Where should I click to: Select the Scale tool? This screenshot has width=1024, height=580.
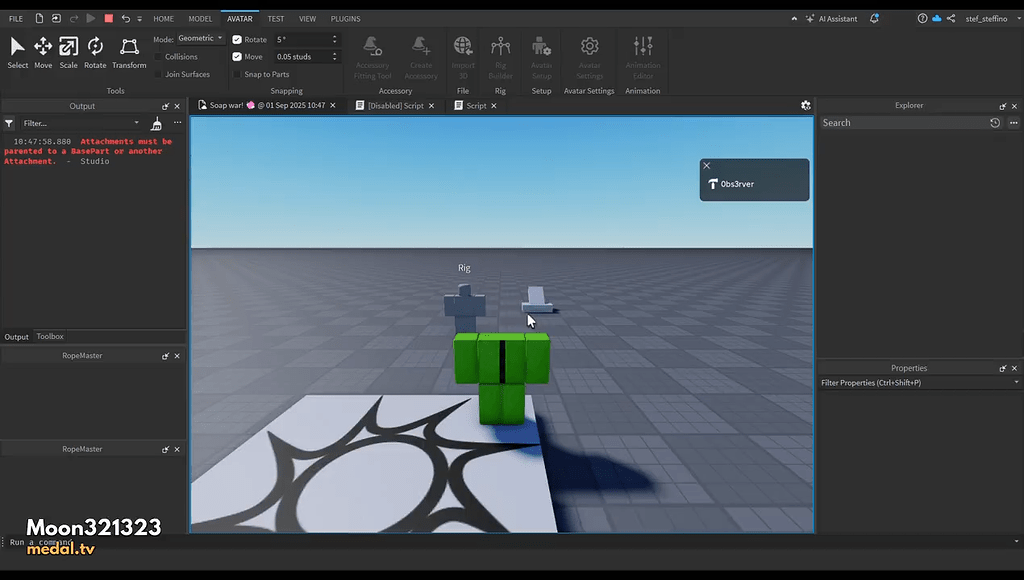68,50
